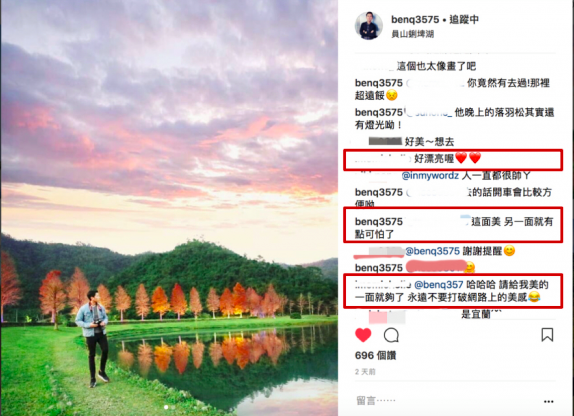Open the @benq3575 mention beside 謝謝提醒
The width and height of the screenshot is (574, 416).
(x=432, y=251)
